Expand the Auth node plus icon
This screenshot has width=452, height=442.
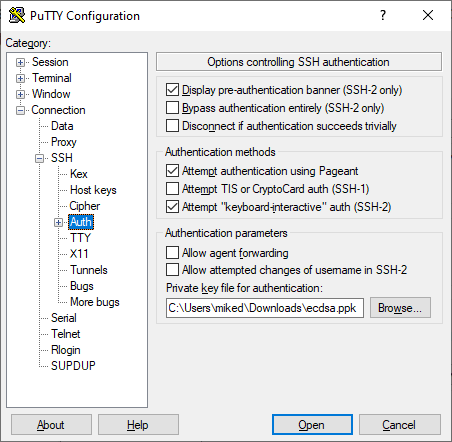click(58, 222)
